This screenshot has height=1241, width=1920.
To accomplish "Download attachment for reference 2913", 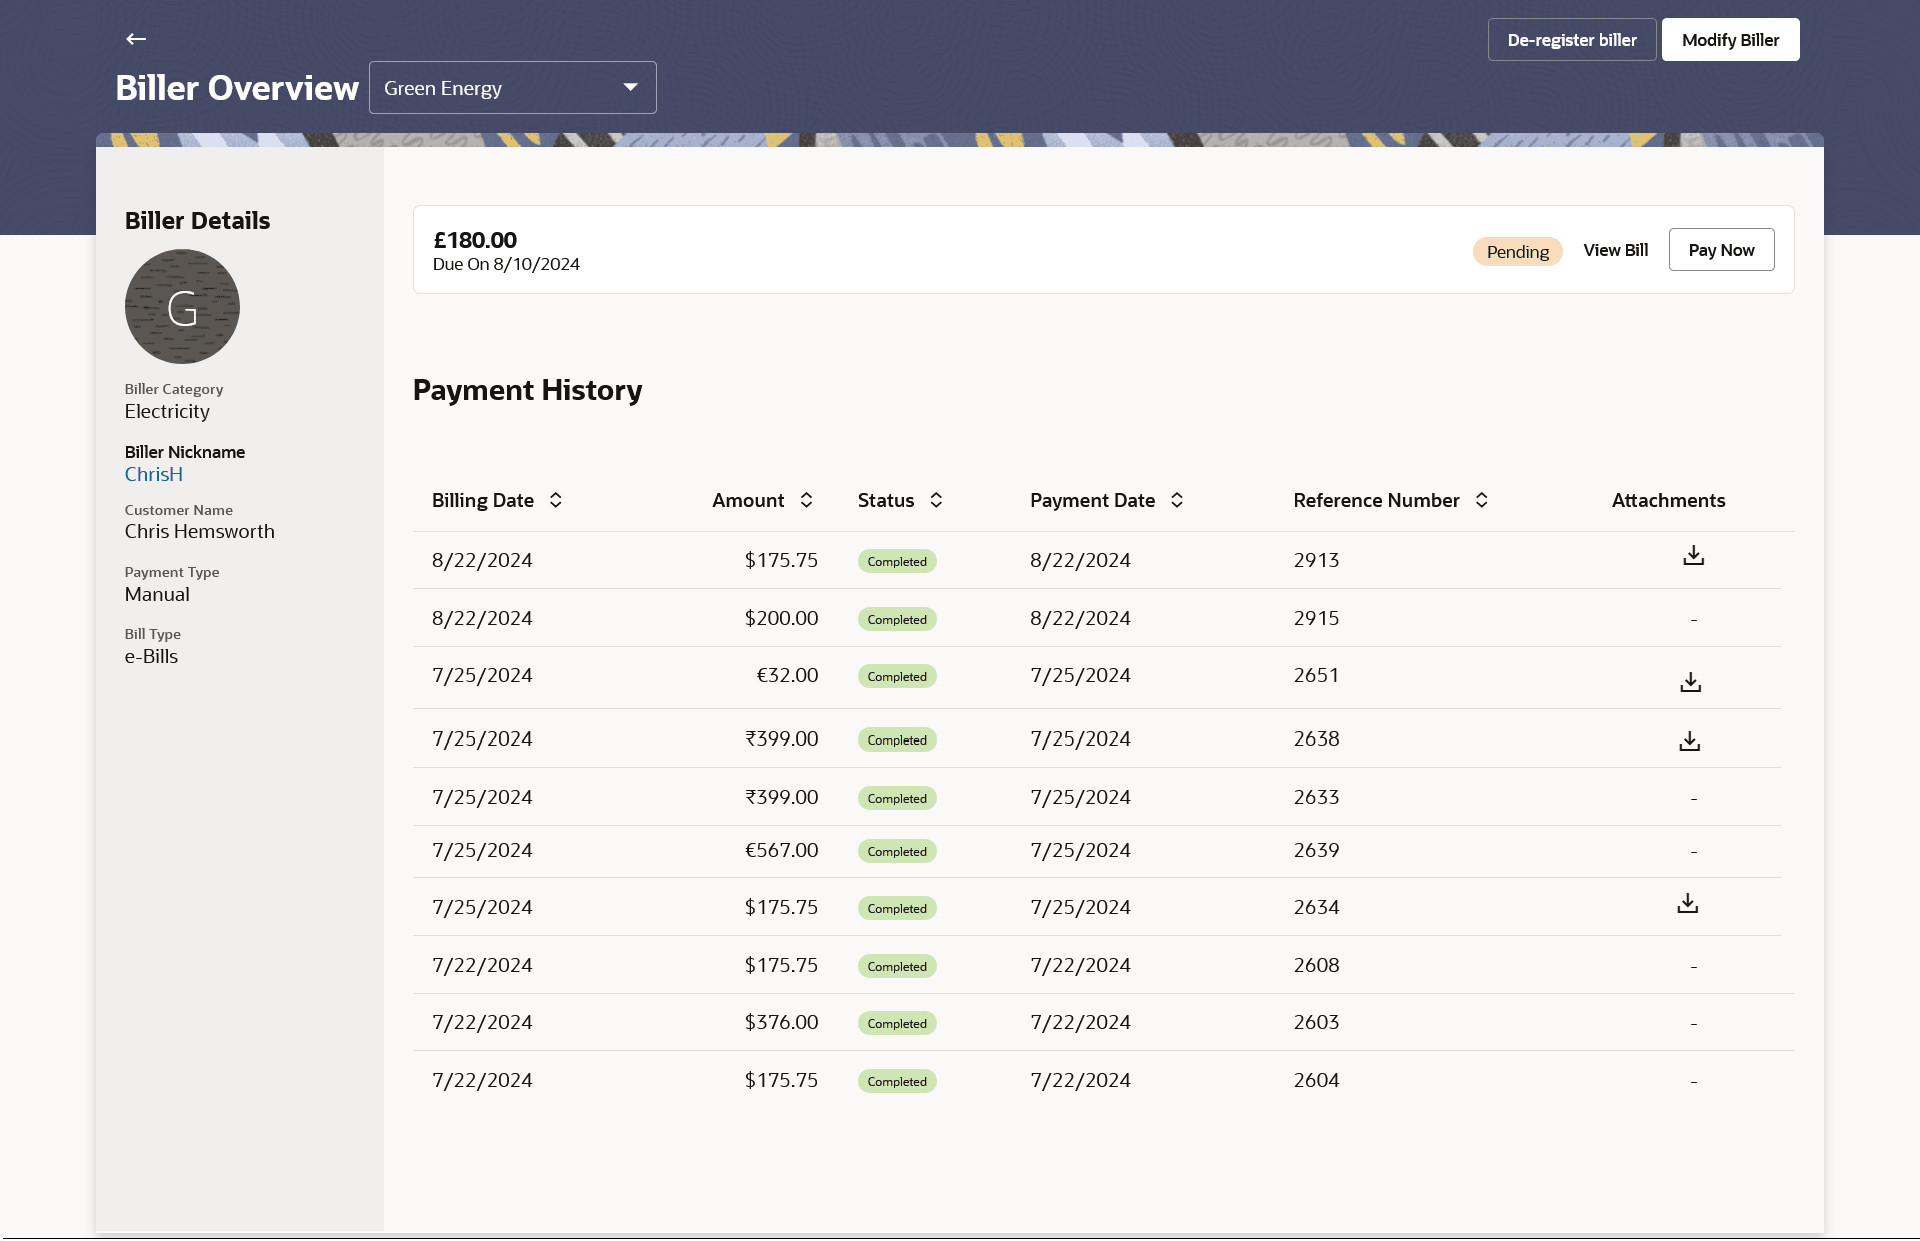I will point(1693,556).
